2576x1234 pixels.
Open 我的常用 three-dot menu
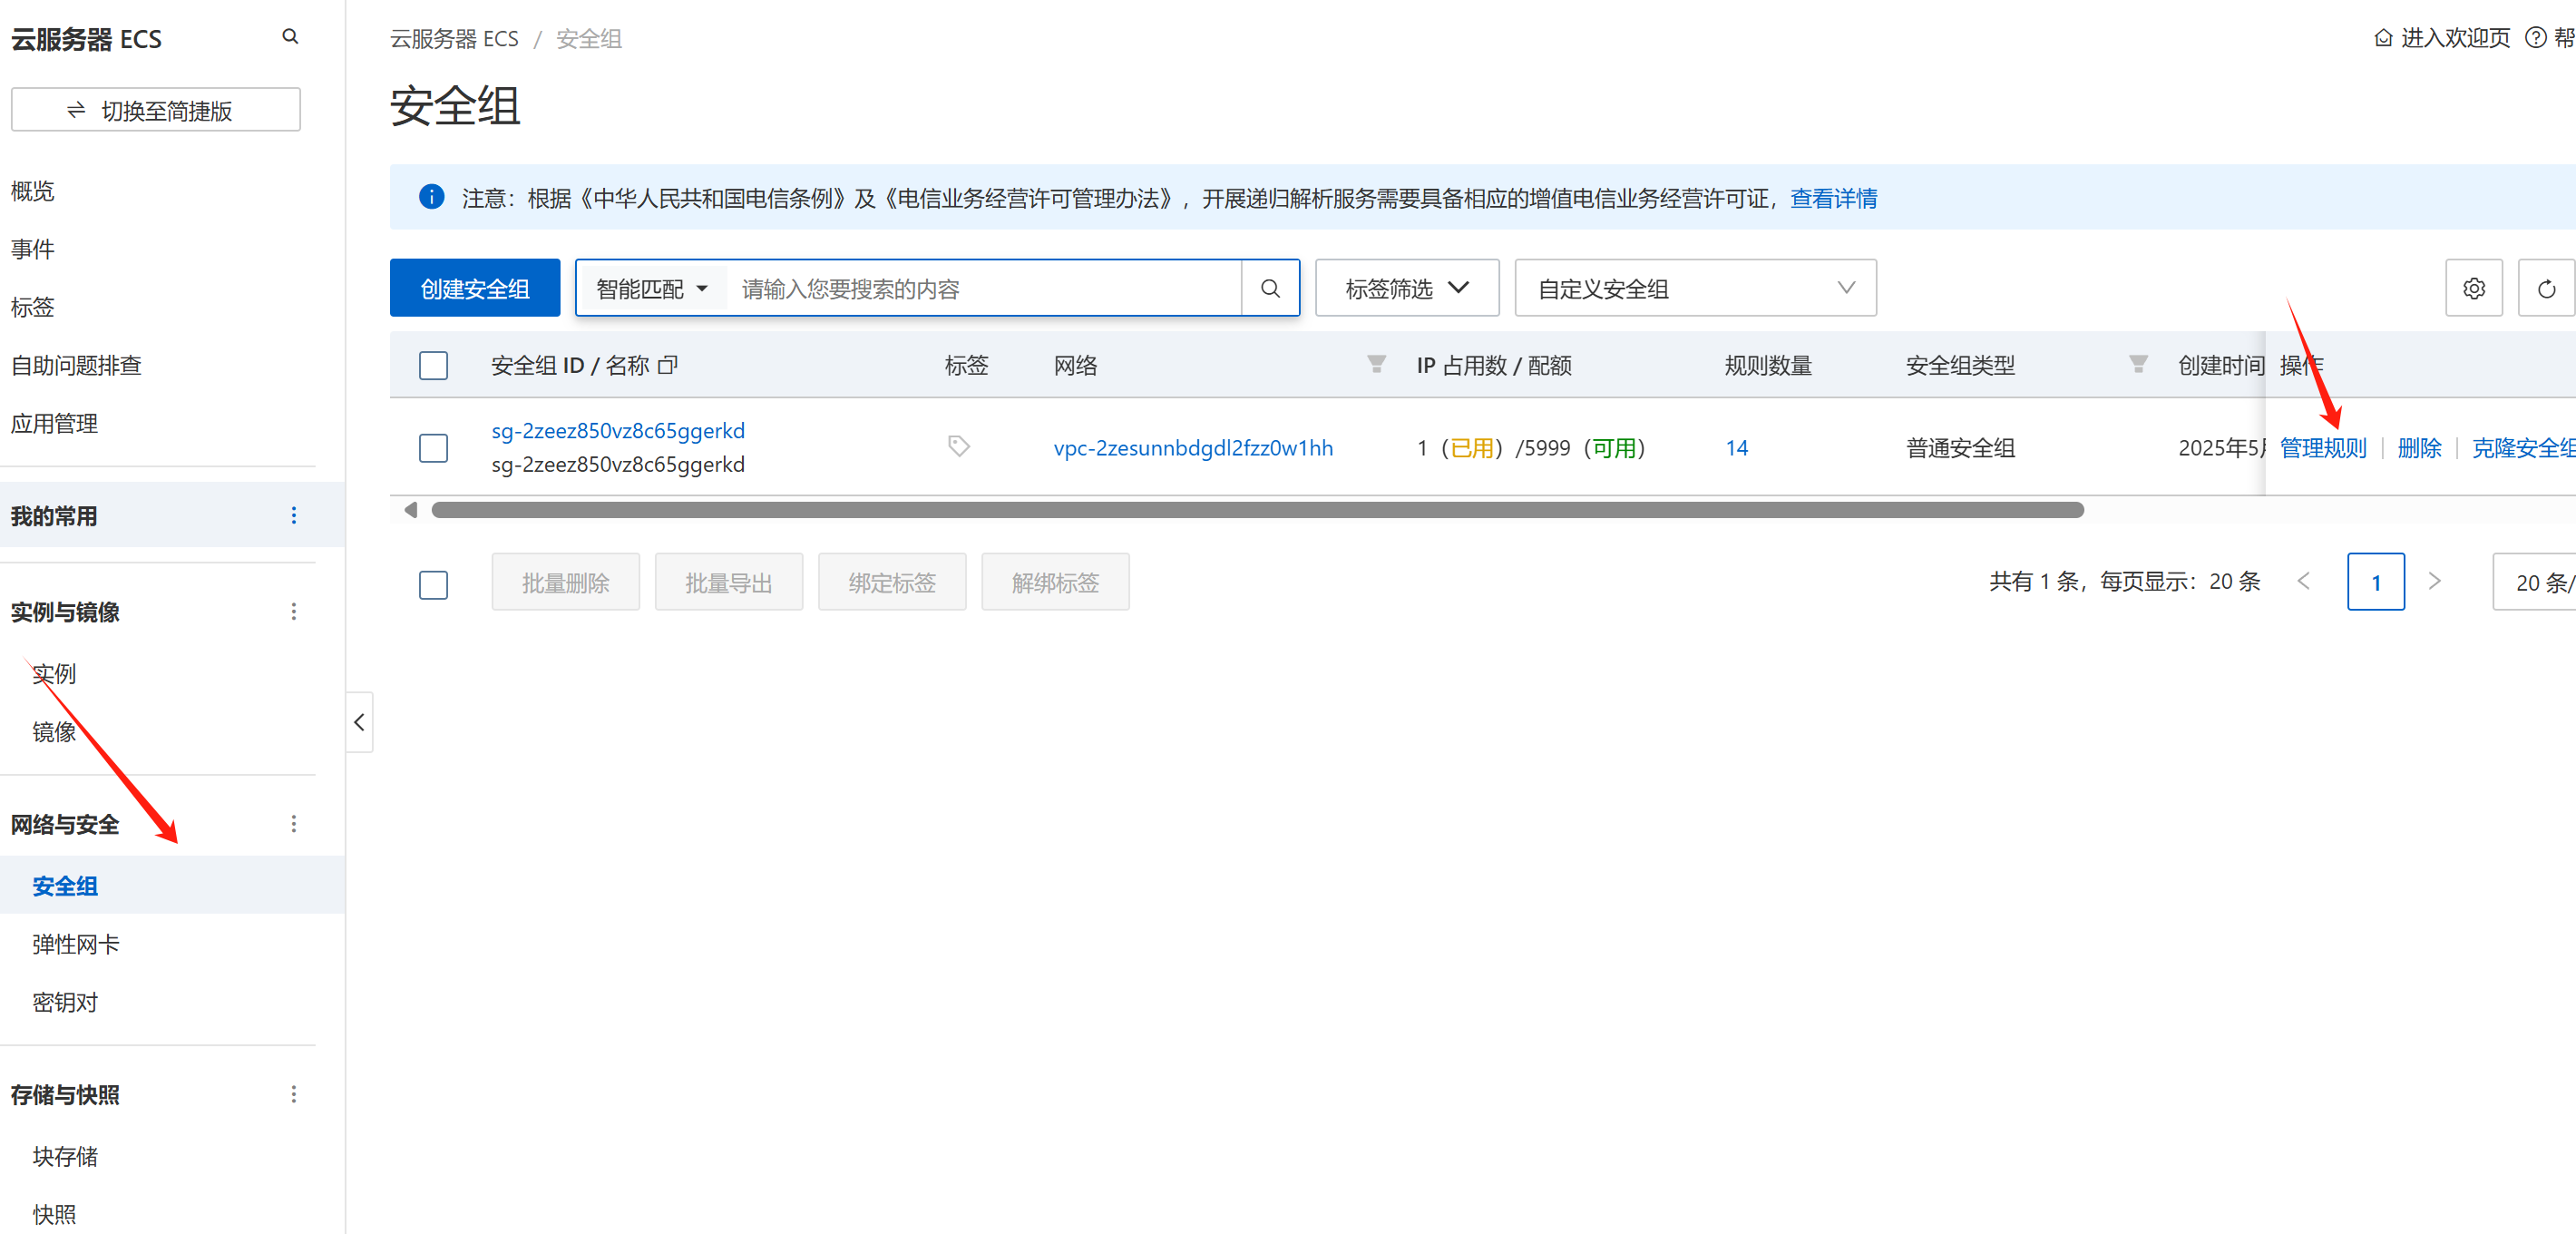293,516
